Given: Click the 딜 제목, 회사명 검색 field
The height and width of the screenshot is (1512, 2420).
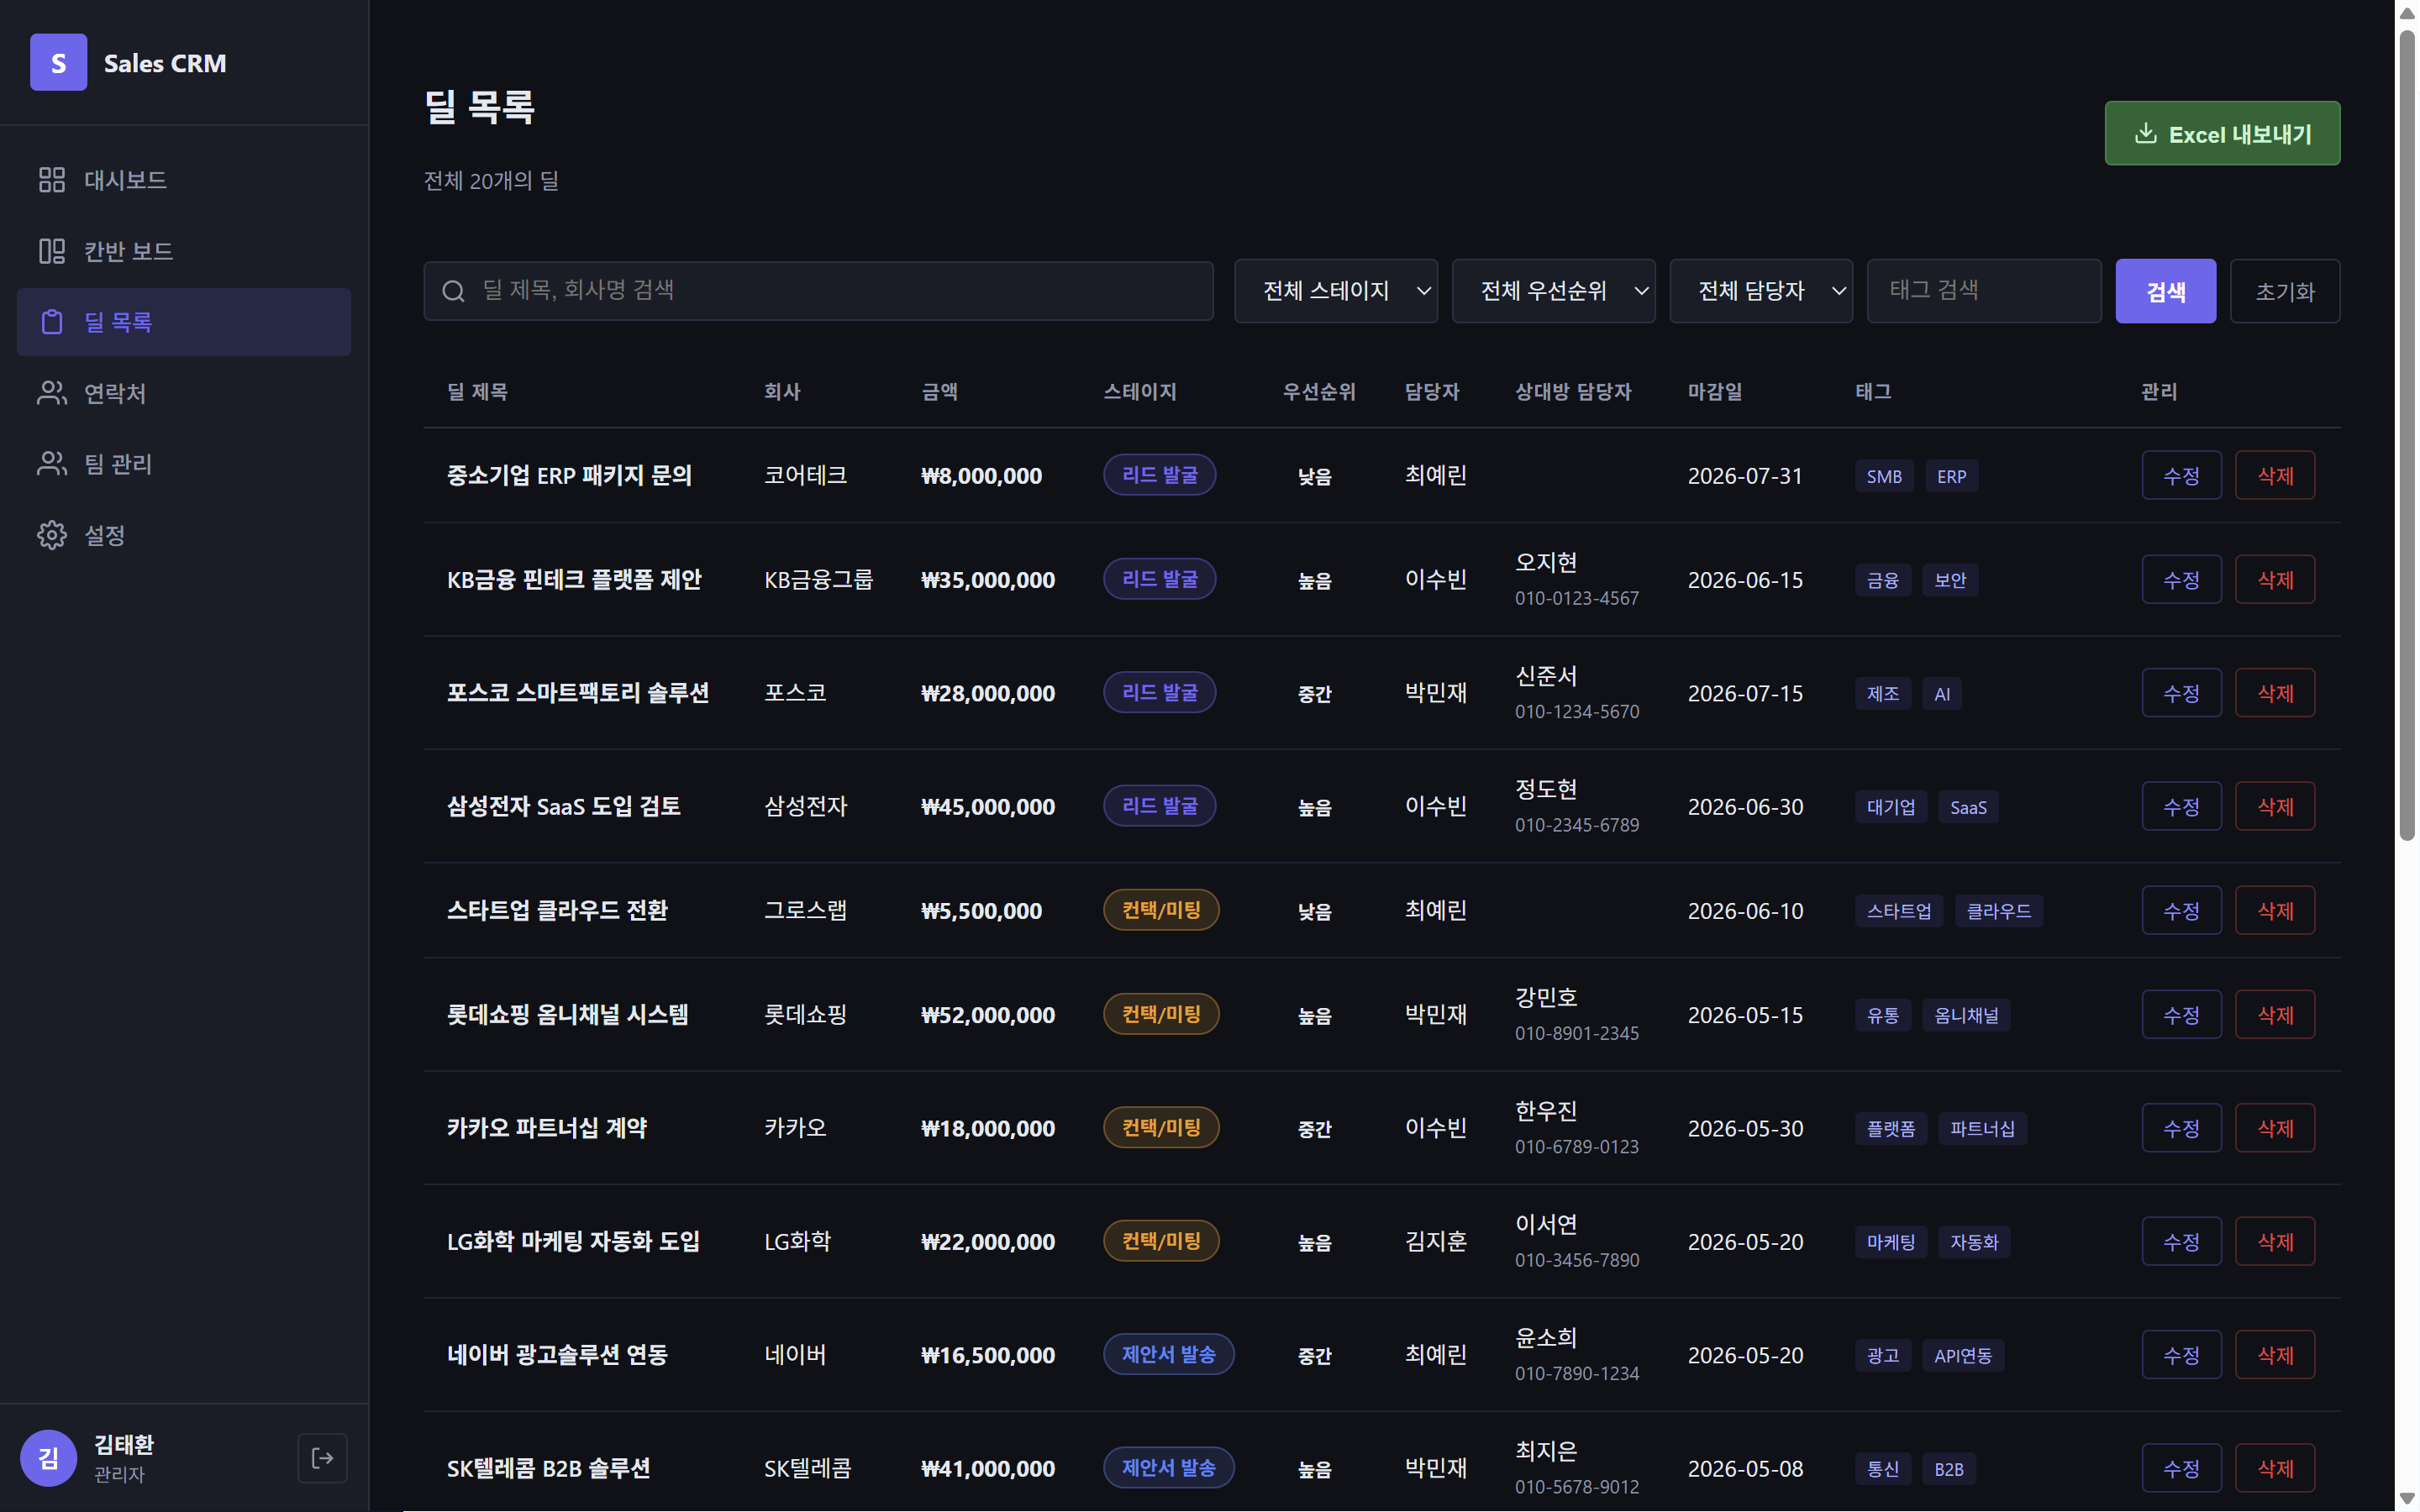Looking at the screenshot, I should click(818, 291).
